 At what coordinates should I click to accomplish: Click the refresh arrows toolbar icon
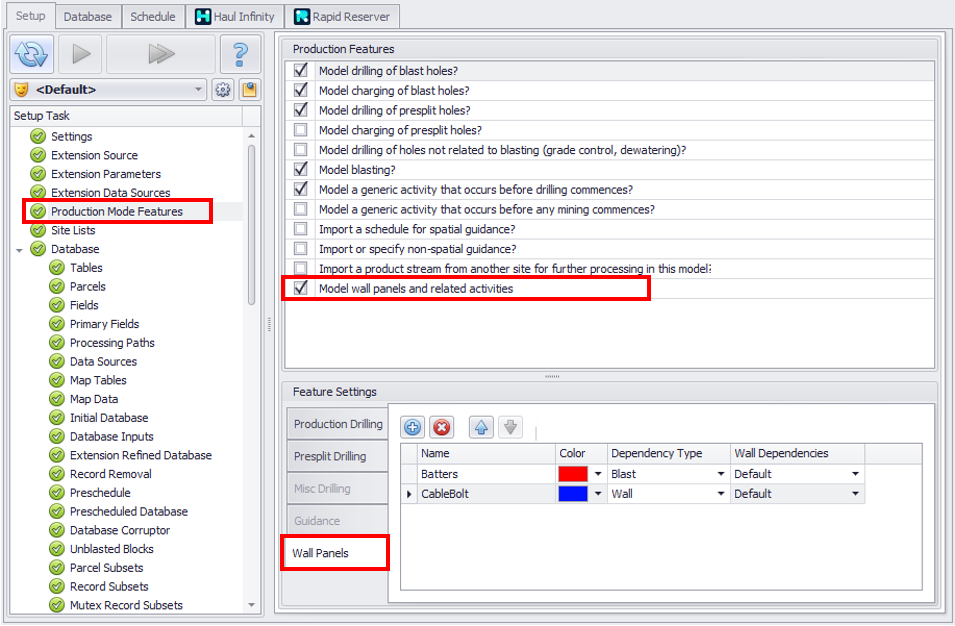[32, 54]
